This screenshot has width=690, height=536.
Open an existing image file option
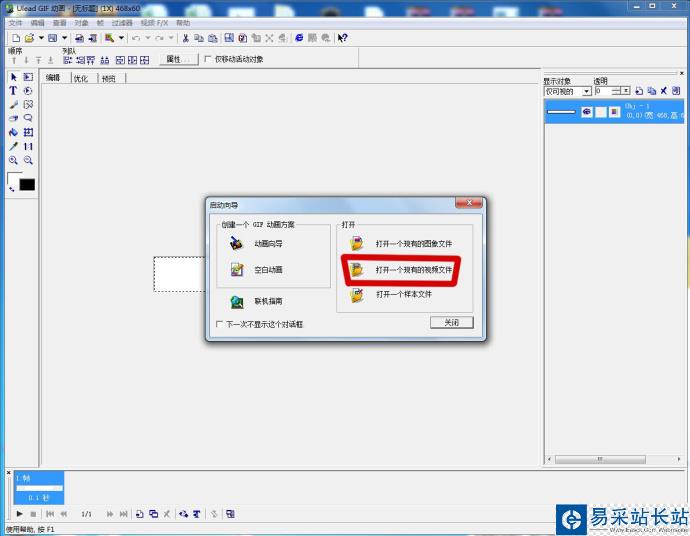point(401,243)
